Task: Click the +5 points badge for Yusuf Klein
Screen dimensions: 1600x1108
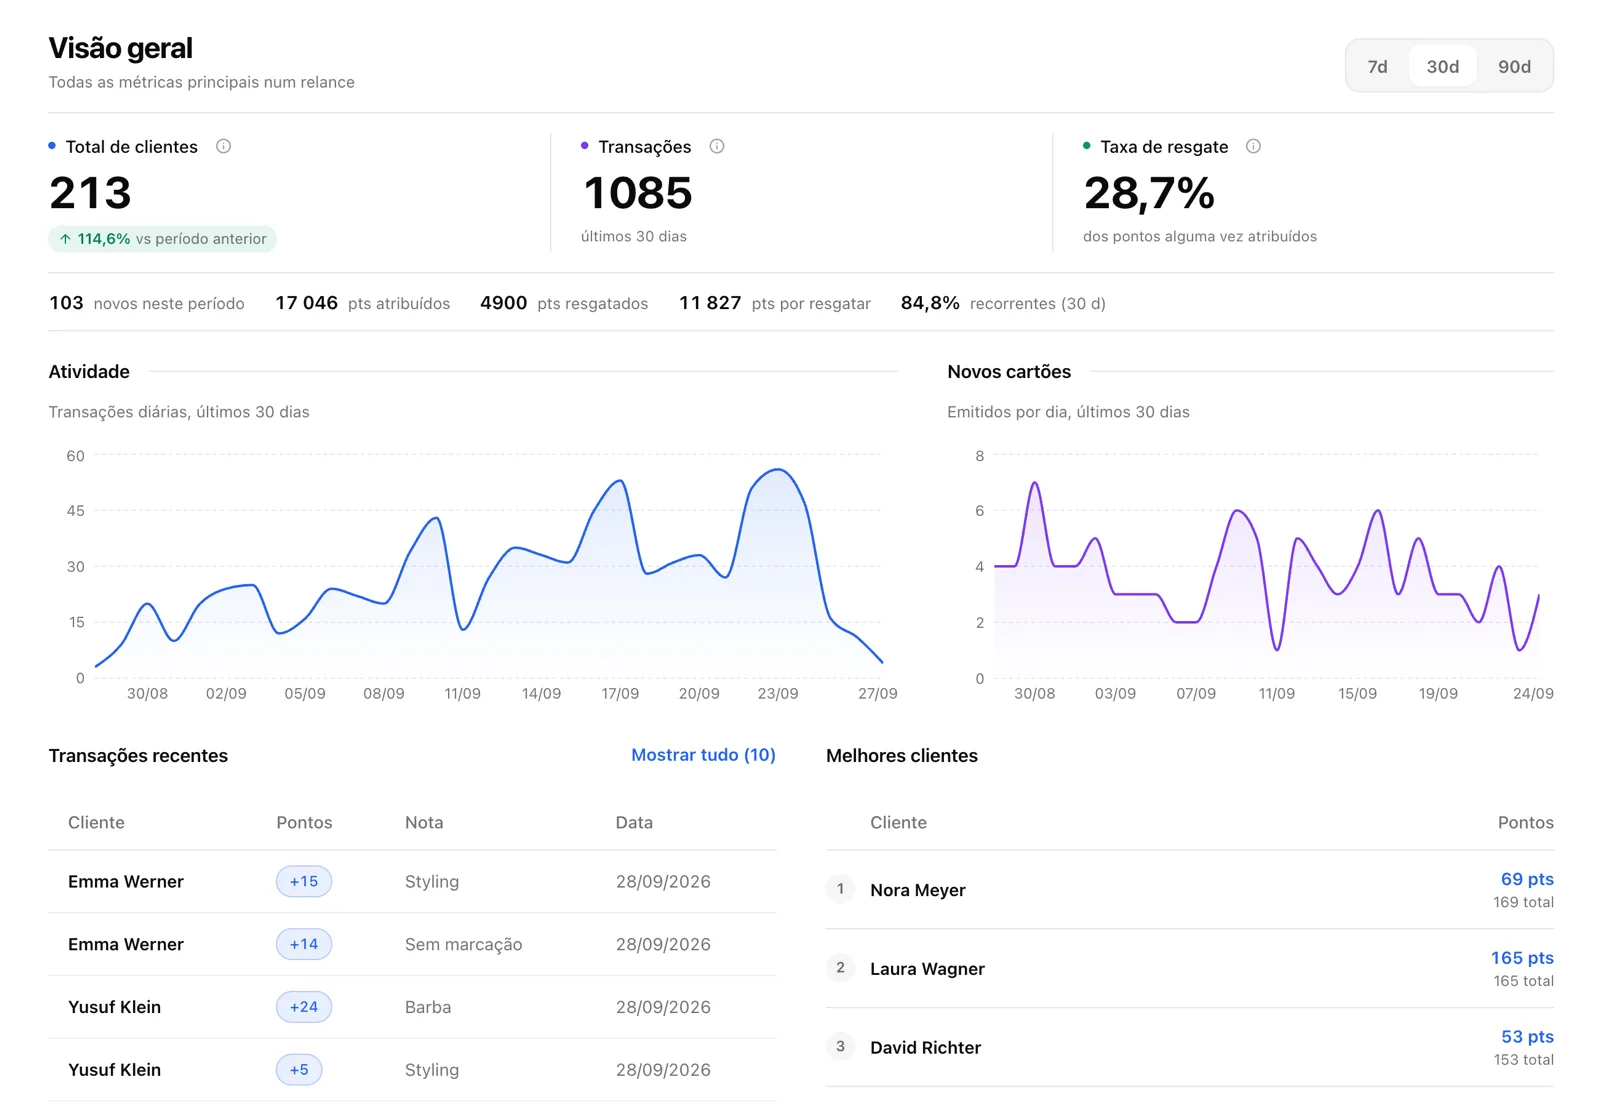Action: click(x=299, y=1070)
